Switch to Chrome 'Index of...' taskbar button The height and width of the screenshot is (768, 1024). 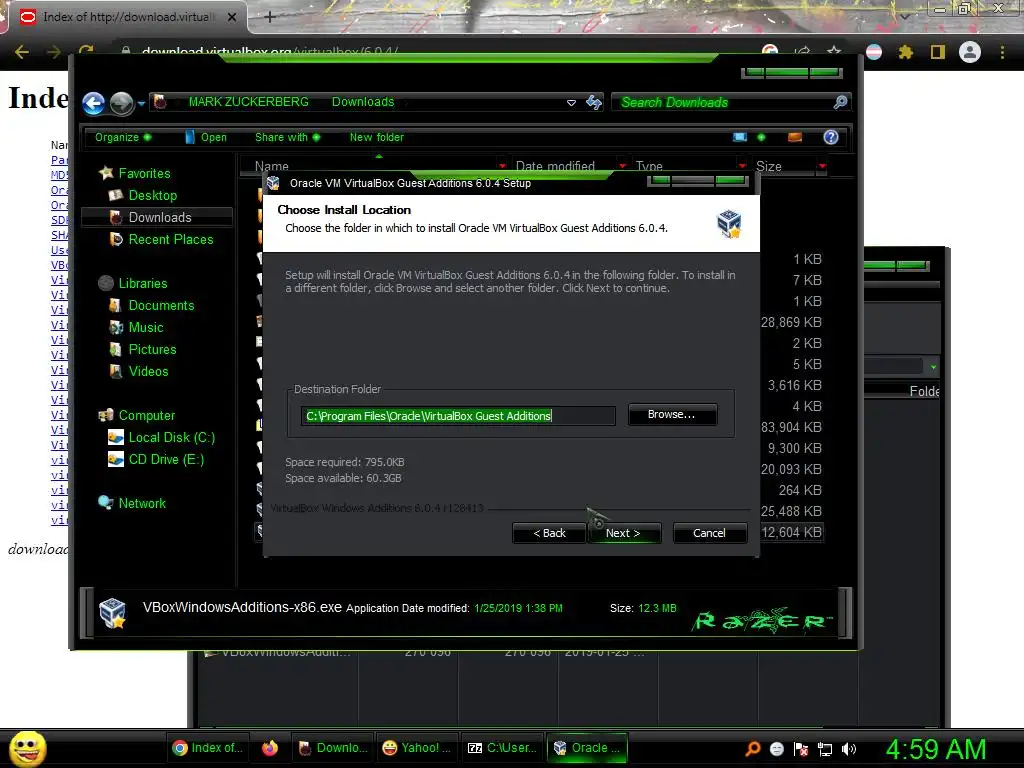point(208,748)
